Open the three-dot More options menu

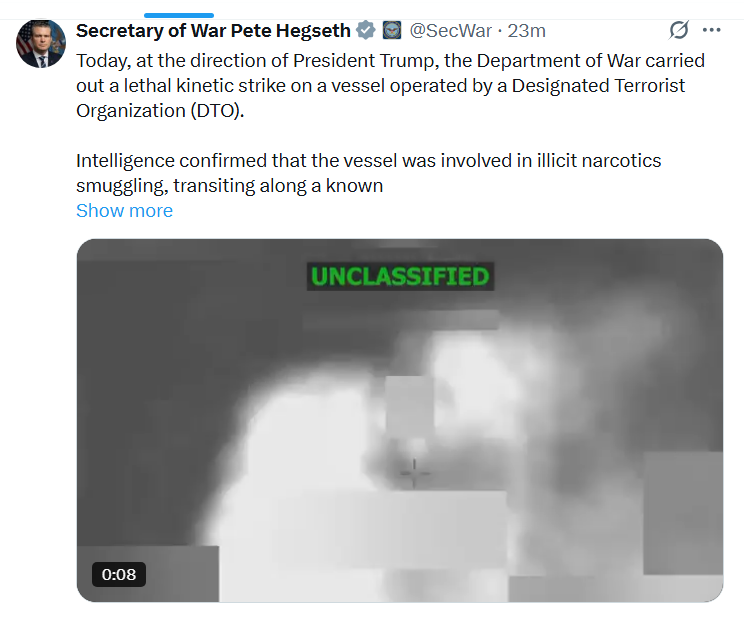(x=712, y=30)
